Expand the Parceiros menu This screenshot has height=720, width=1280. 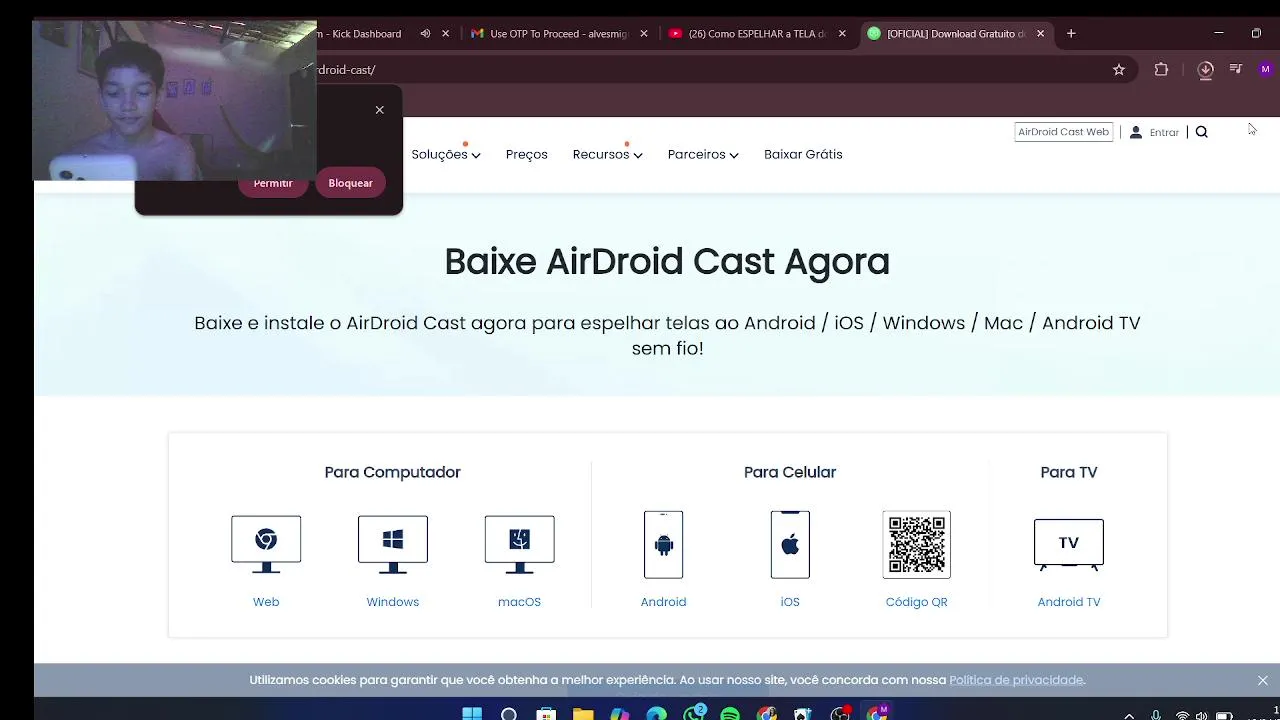(x=703, y=154)
